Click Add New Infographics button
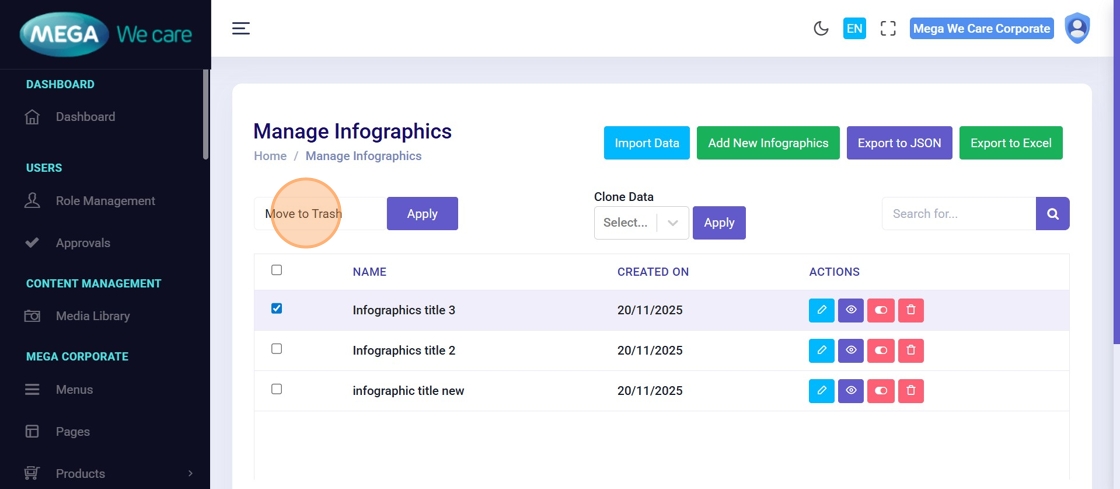1120x489 pixels. pos(768,143)
